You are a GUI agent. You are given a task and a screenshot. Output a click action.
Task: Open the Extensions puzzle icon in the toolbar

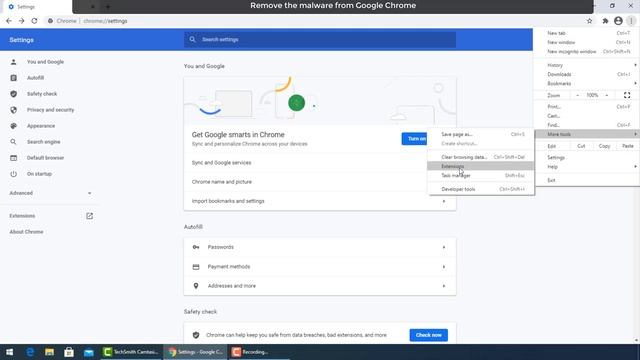605,21
